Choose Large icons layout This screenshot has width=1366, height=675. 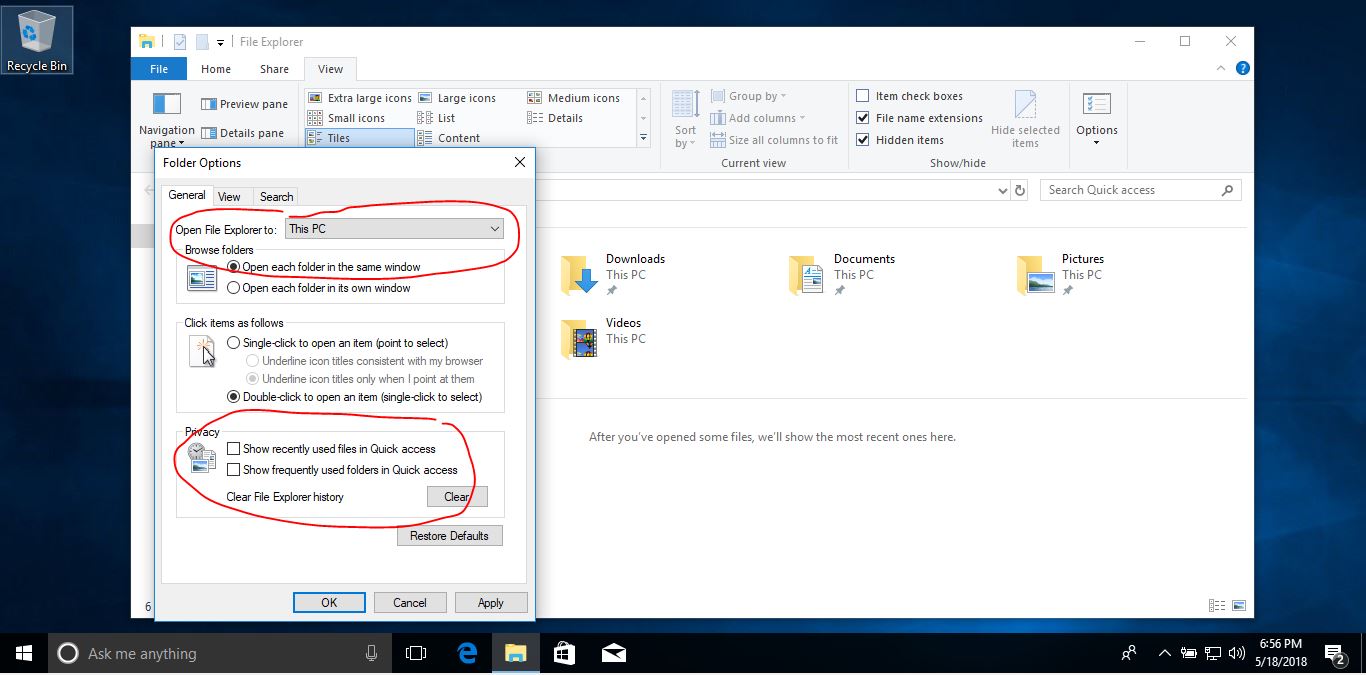457,98
